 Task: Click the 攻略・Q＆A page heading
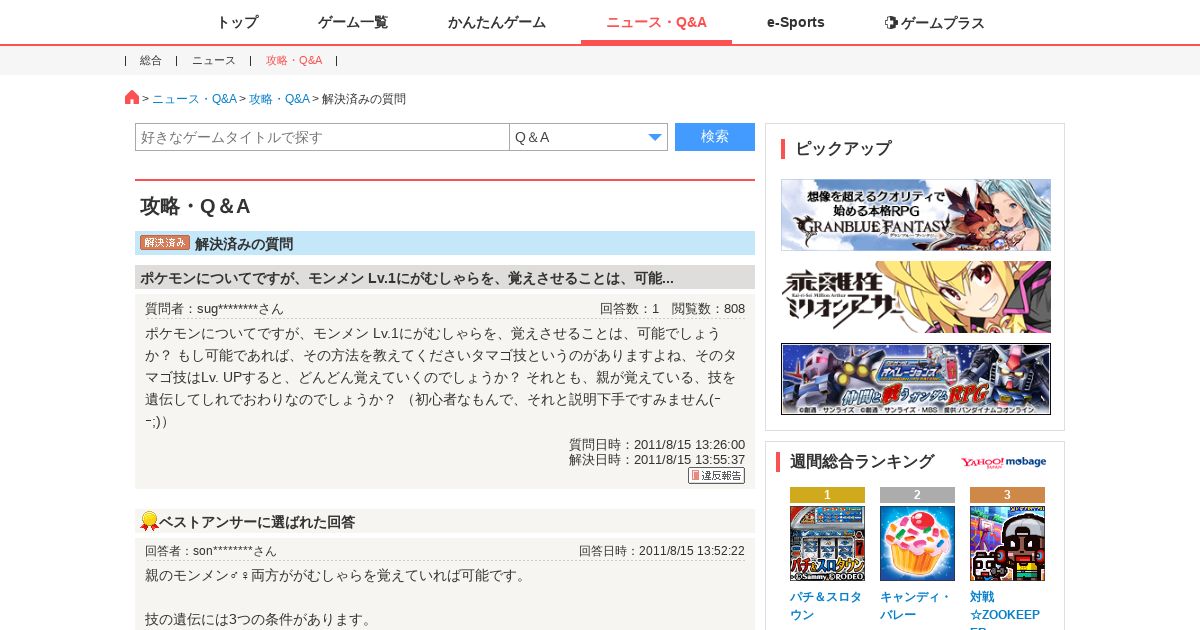(x=195, y=206)
